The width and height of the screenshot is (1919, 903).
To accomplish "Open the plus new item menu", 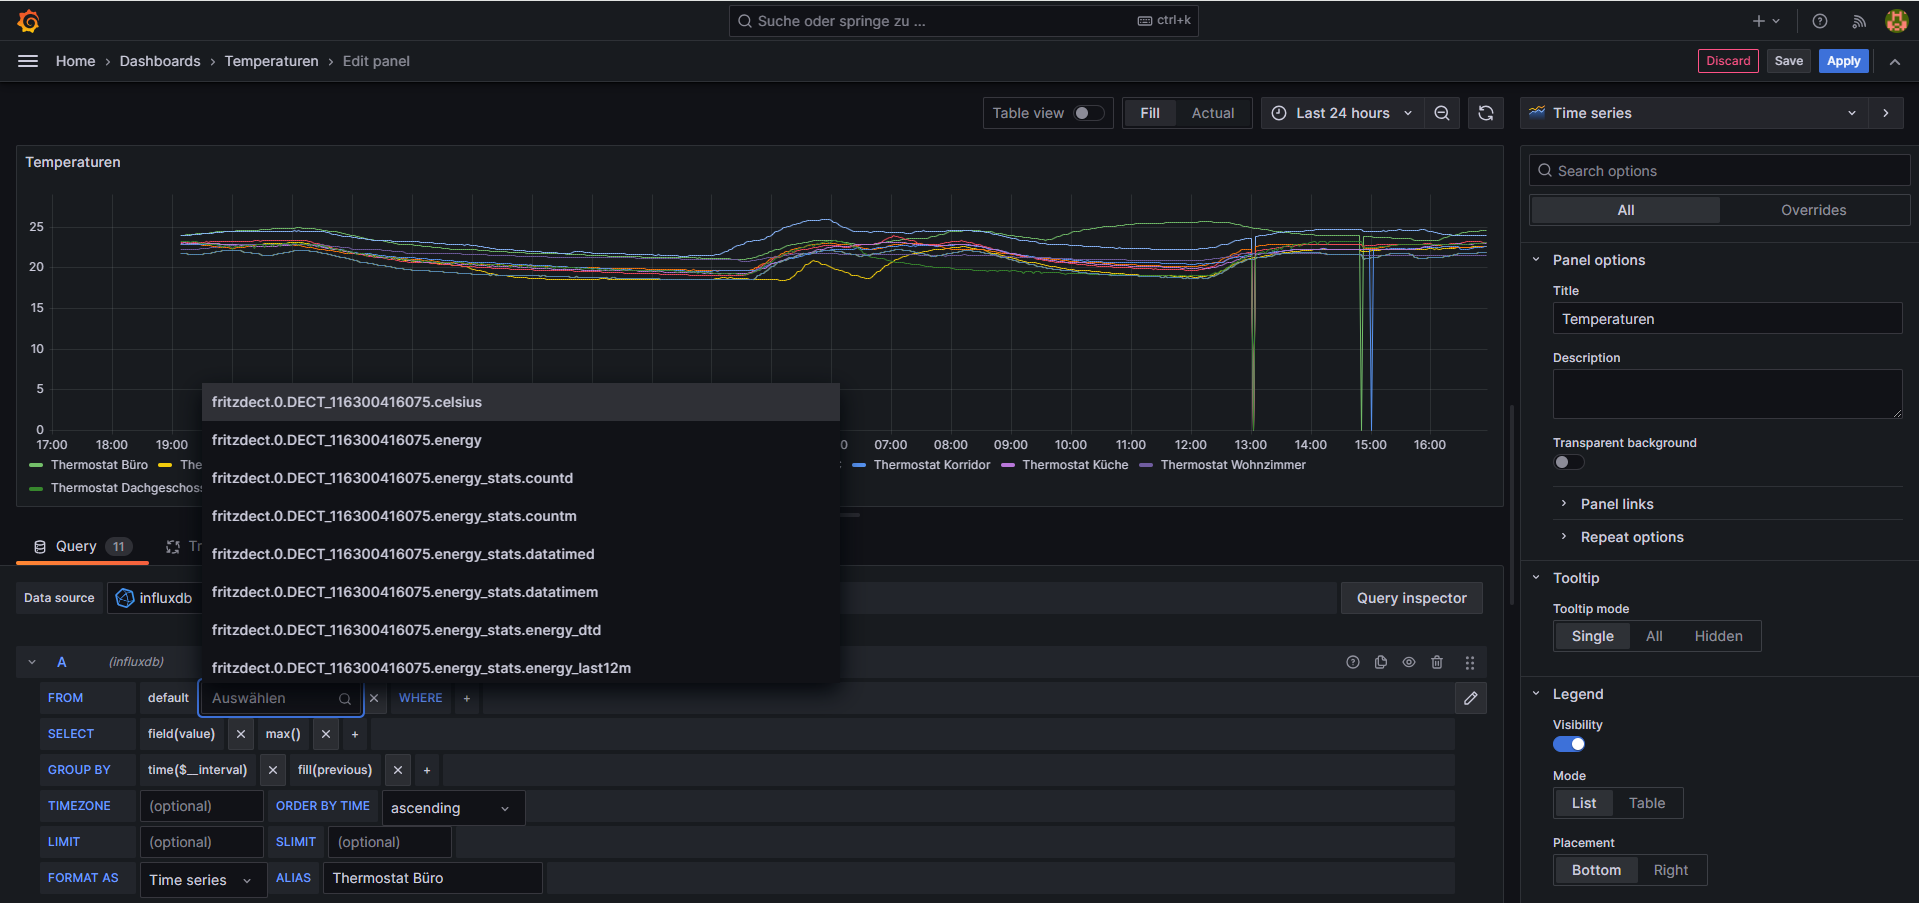I will point(1766,21).
